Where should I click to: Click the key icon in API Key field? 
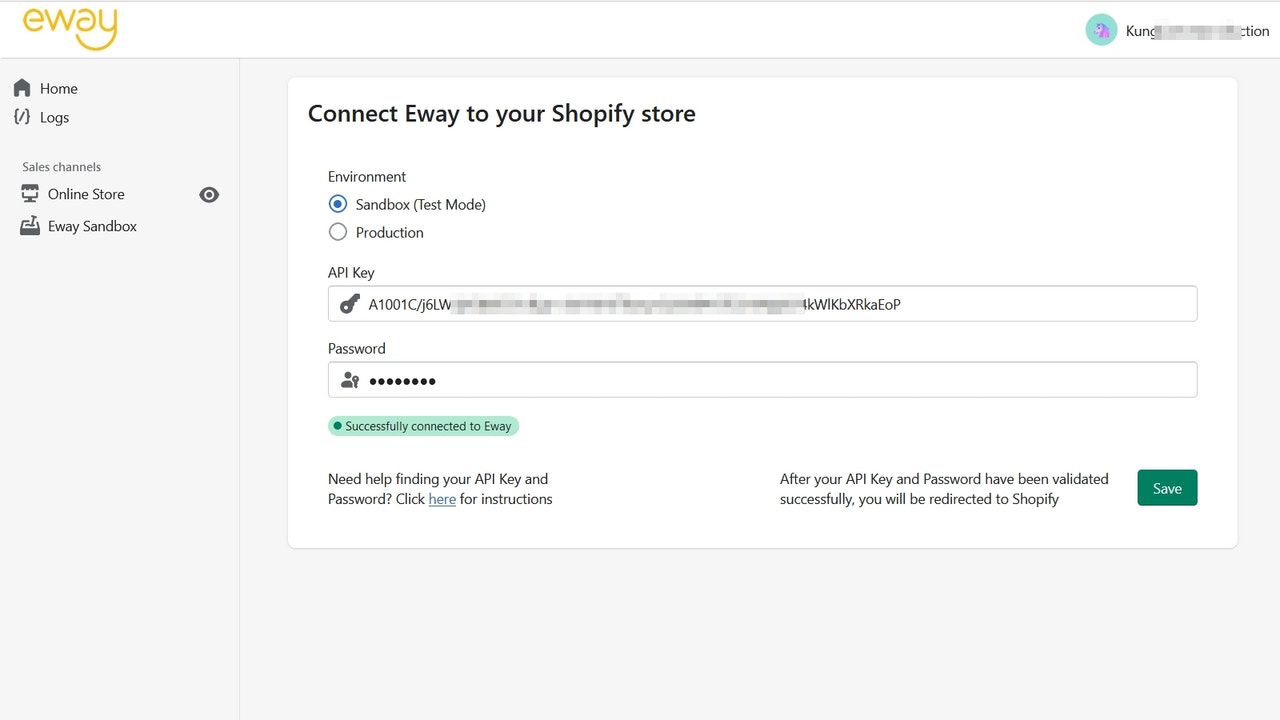(x=349, y=304)
